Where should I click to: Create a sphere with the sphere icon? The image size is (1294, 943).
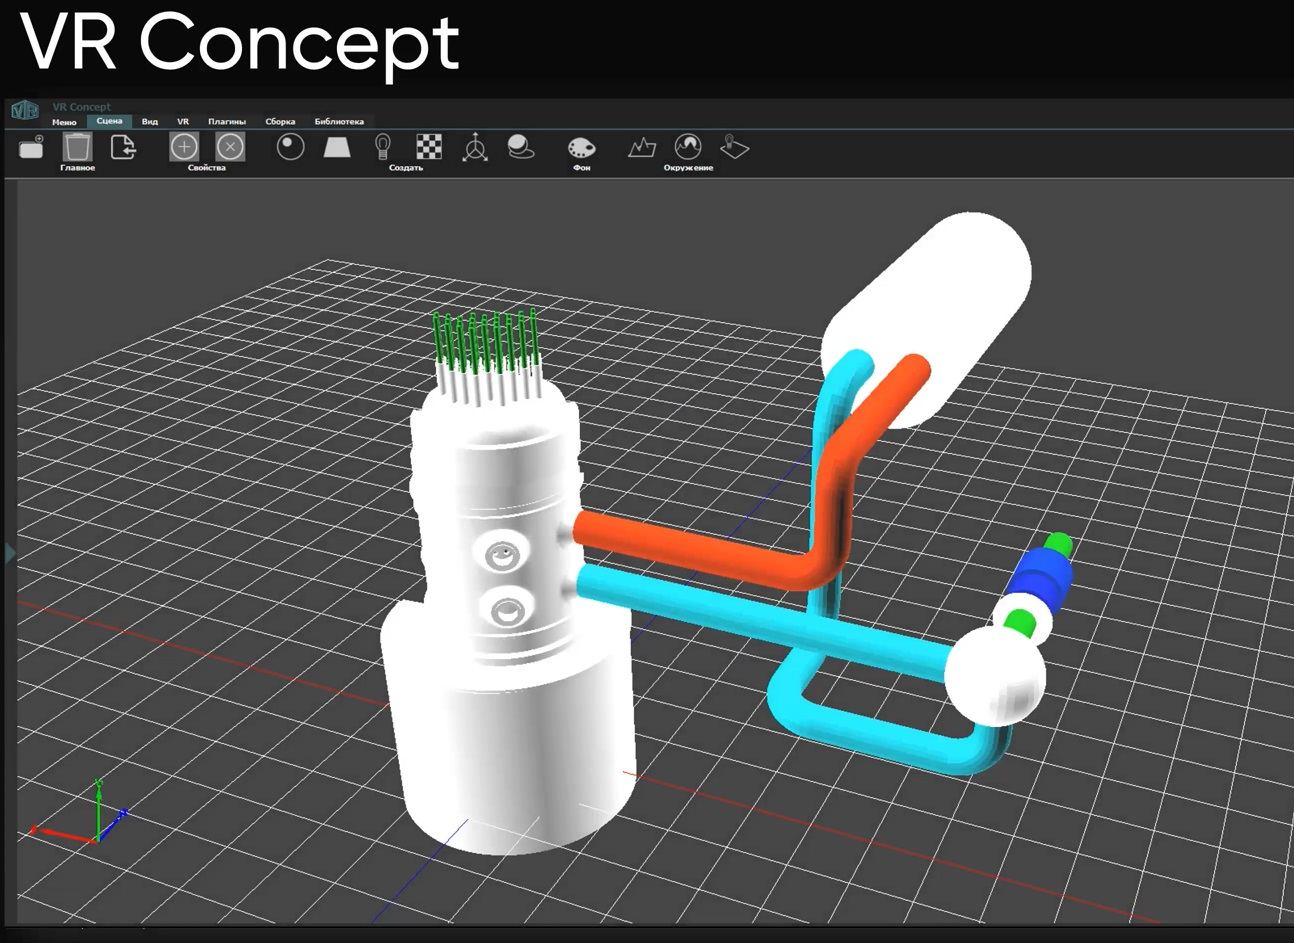tap(291, 147)
